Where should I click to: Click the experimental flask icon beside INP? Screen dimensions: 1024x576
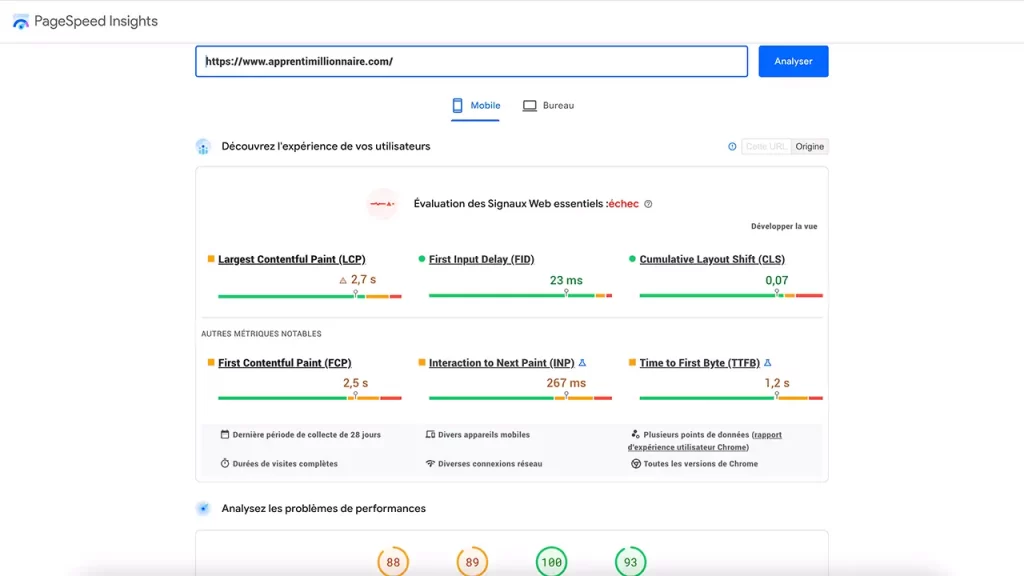click(x=582, y=362)
